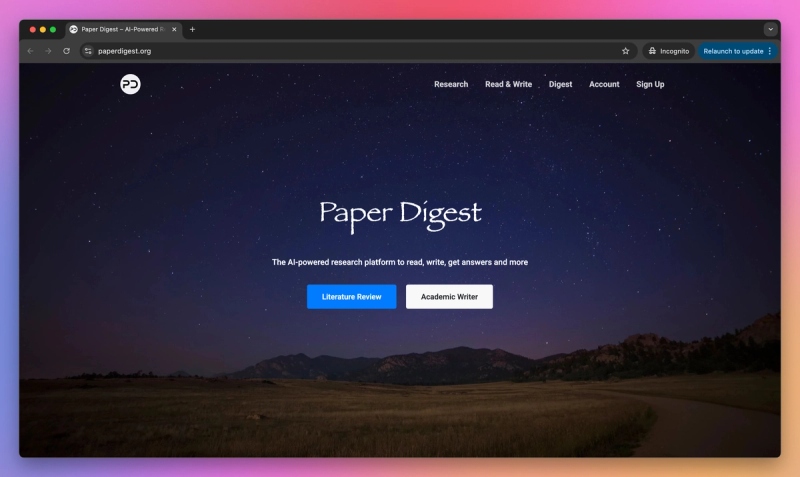Click the browser forward arrow

(48, 51)
